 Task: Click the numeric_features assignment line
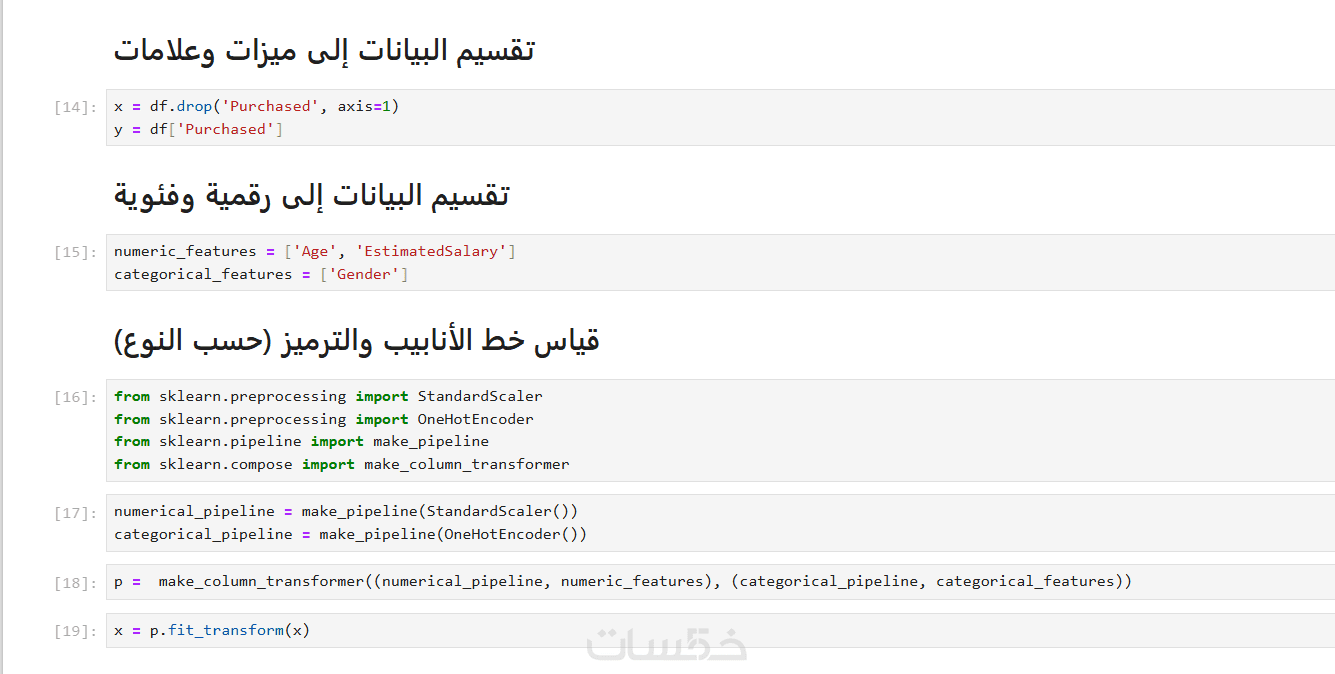tap(315, 251)
